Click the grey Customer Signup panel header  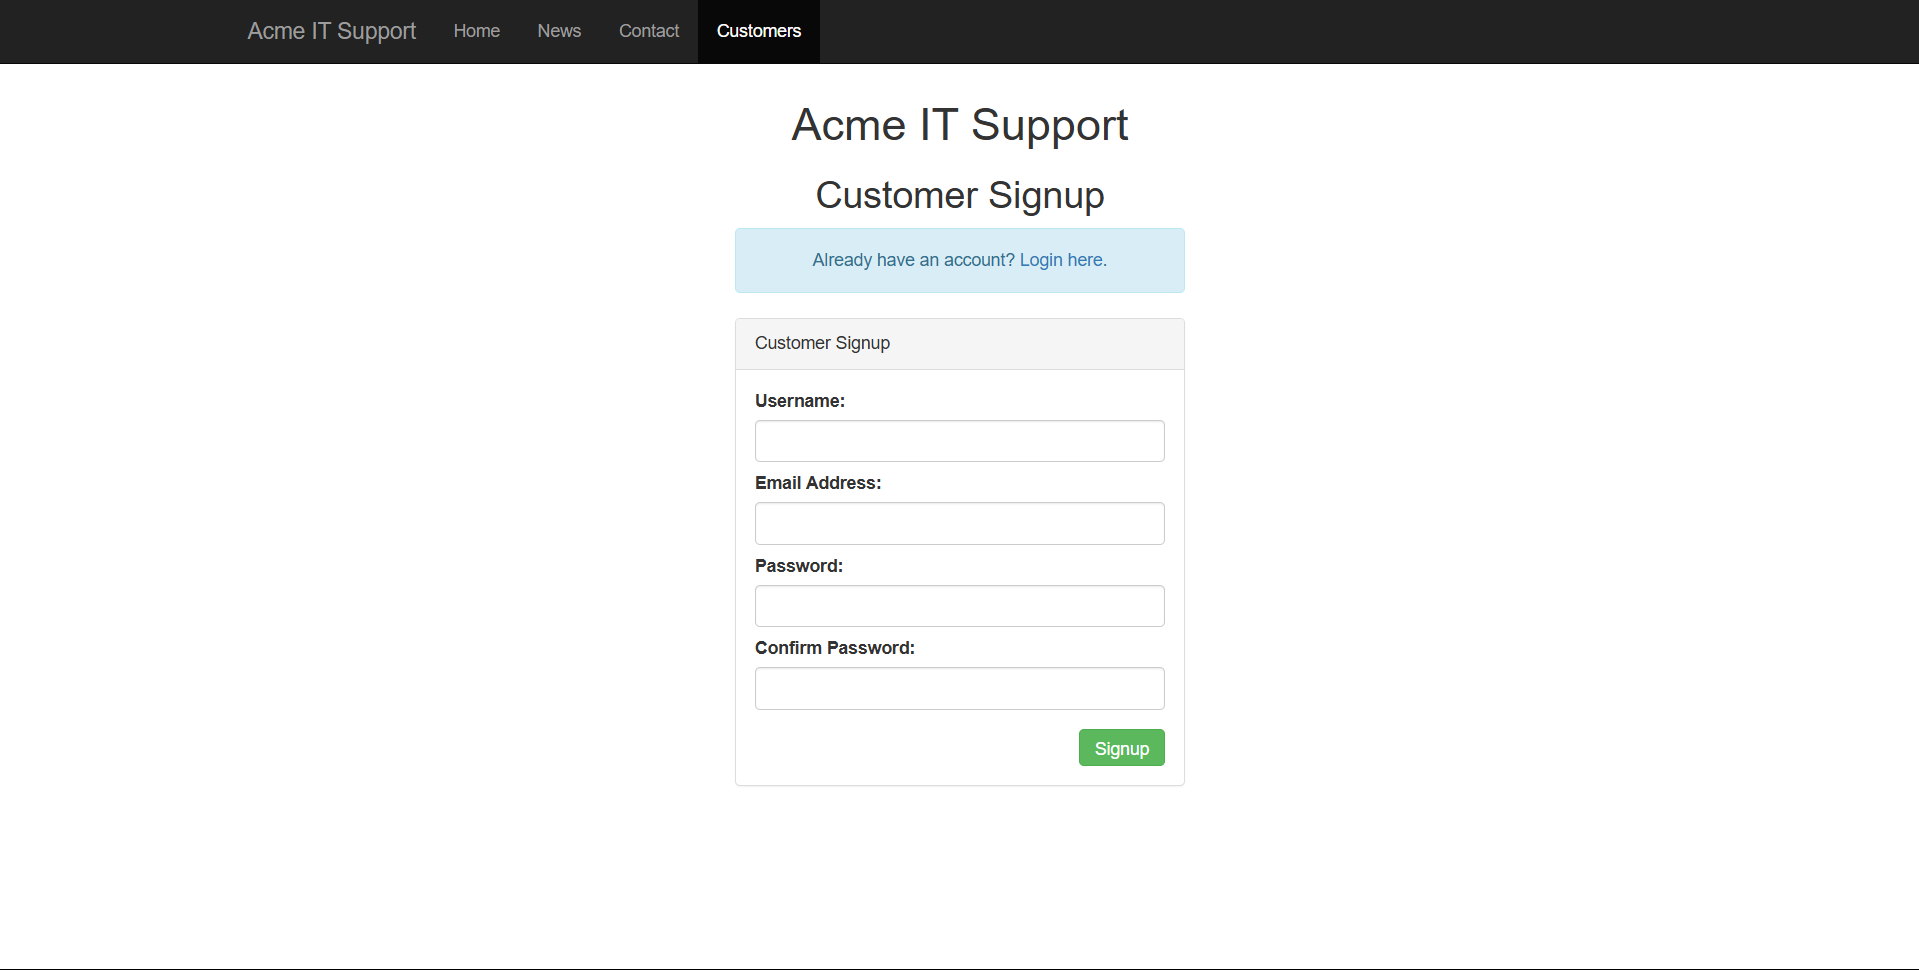959,344
